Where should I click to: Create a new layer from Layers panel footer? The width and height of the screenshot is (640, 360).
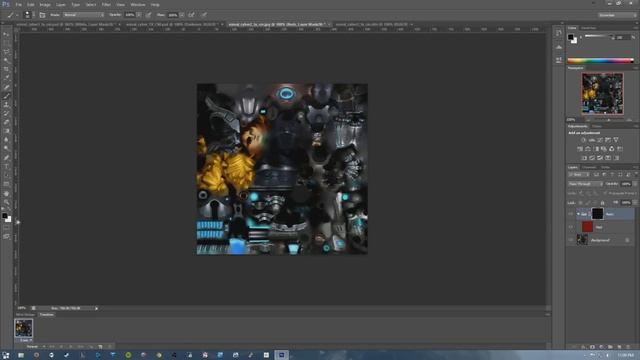pyautogui.click(x=619, y=347)
